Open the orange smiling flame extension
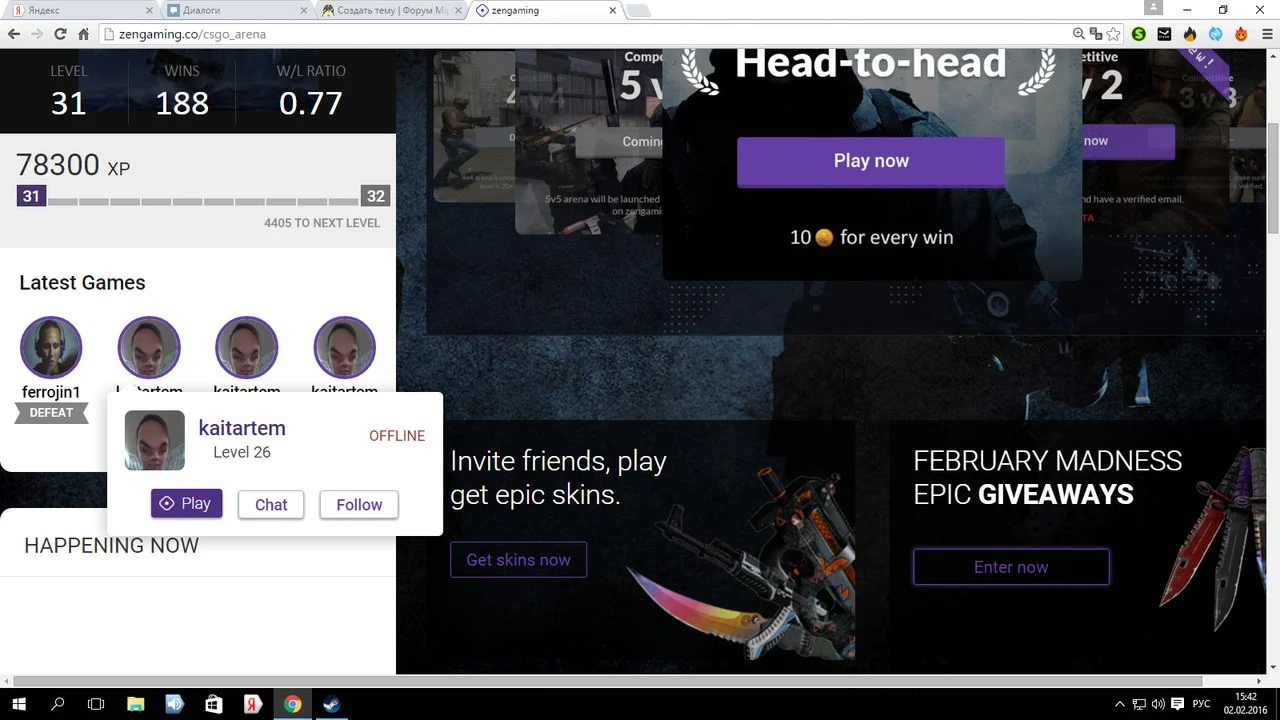This screenshot has width=1280, height=720. point(1241,34)
